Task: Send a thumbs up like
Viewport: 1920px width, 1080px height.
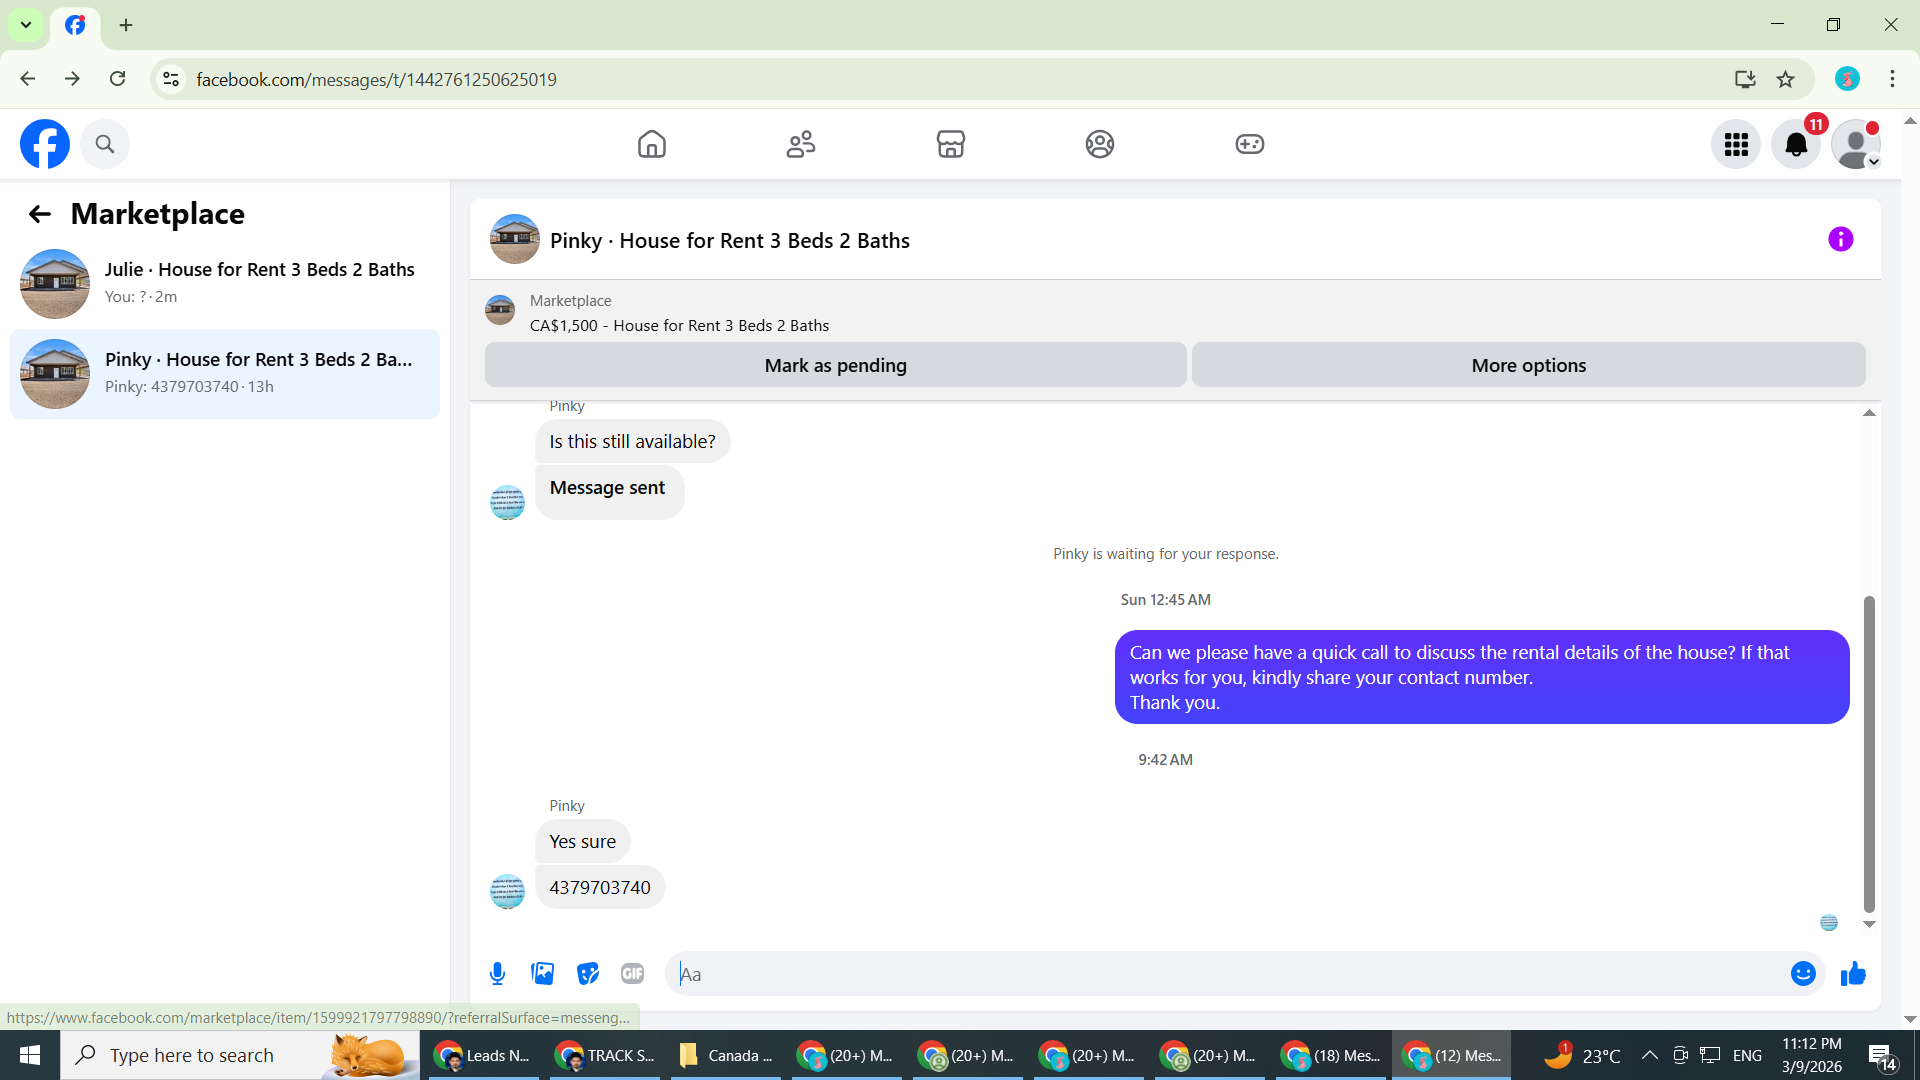Action: (x=1853, y=974)
